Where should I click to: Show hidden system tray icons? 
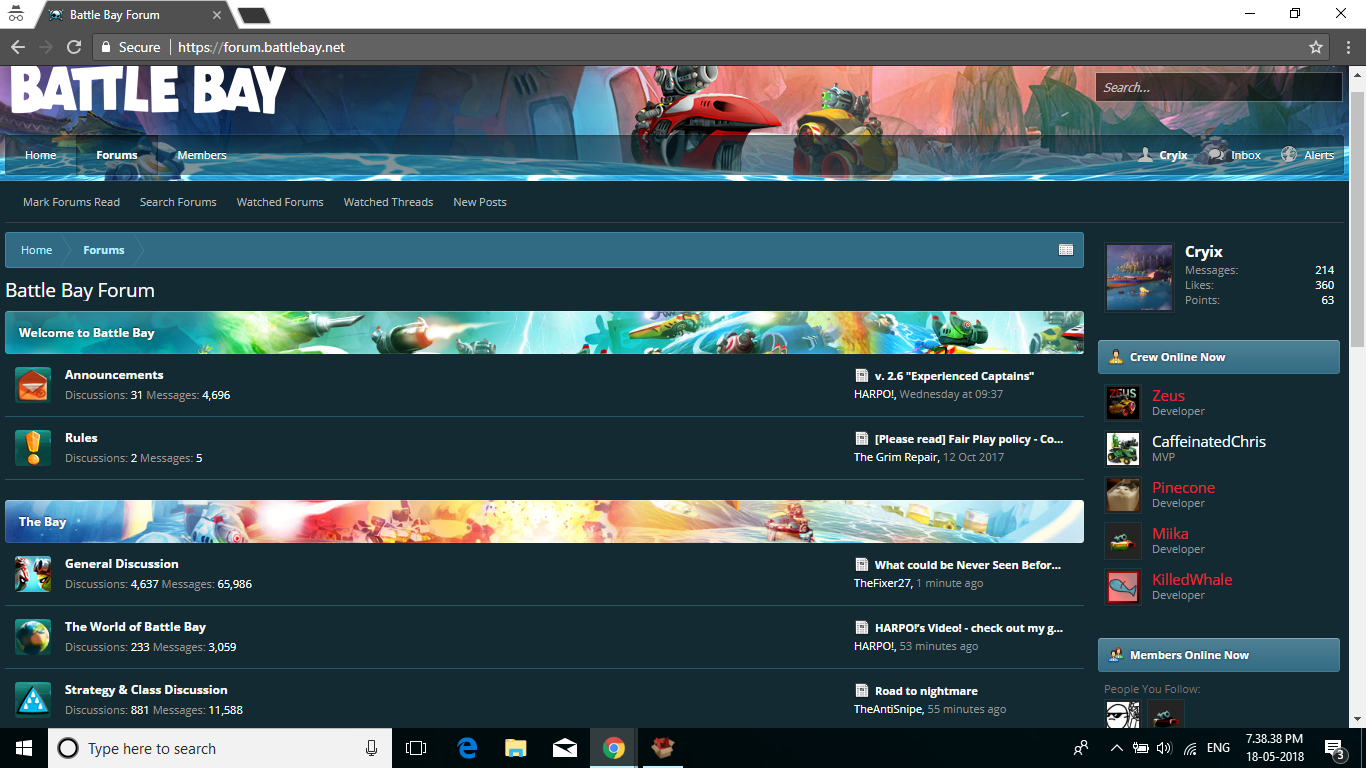point(1116,748)
